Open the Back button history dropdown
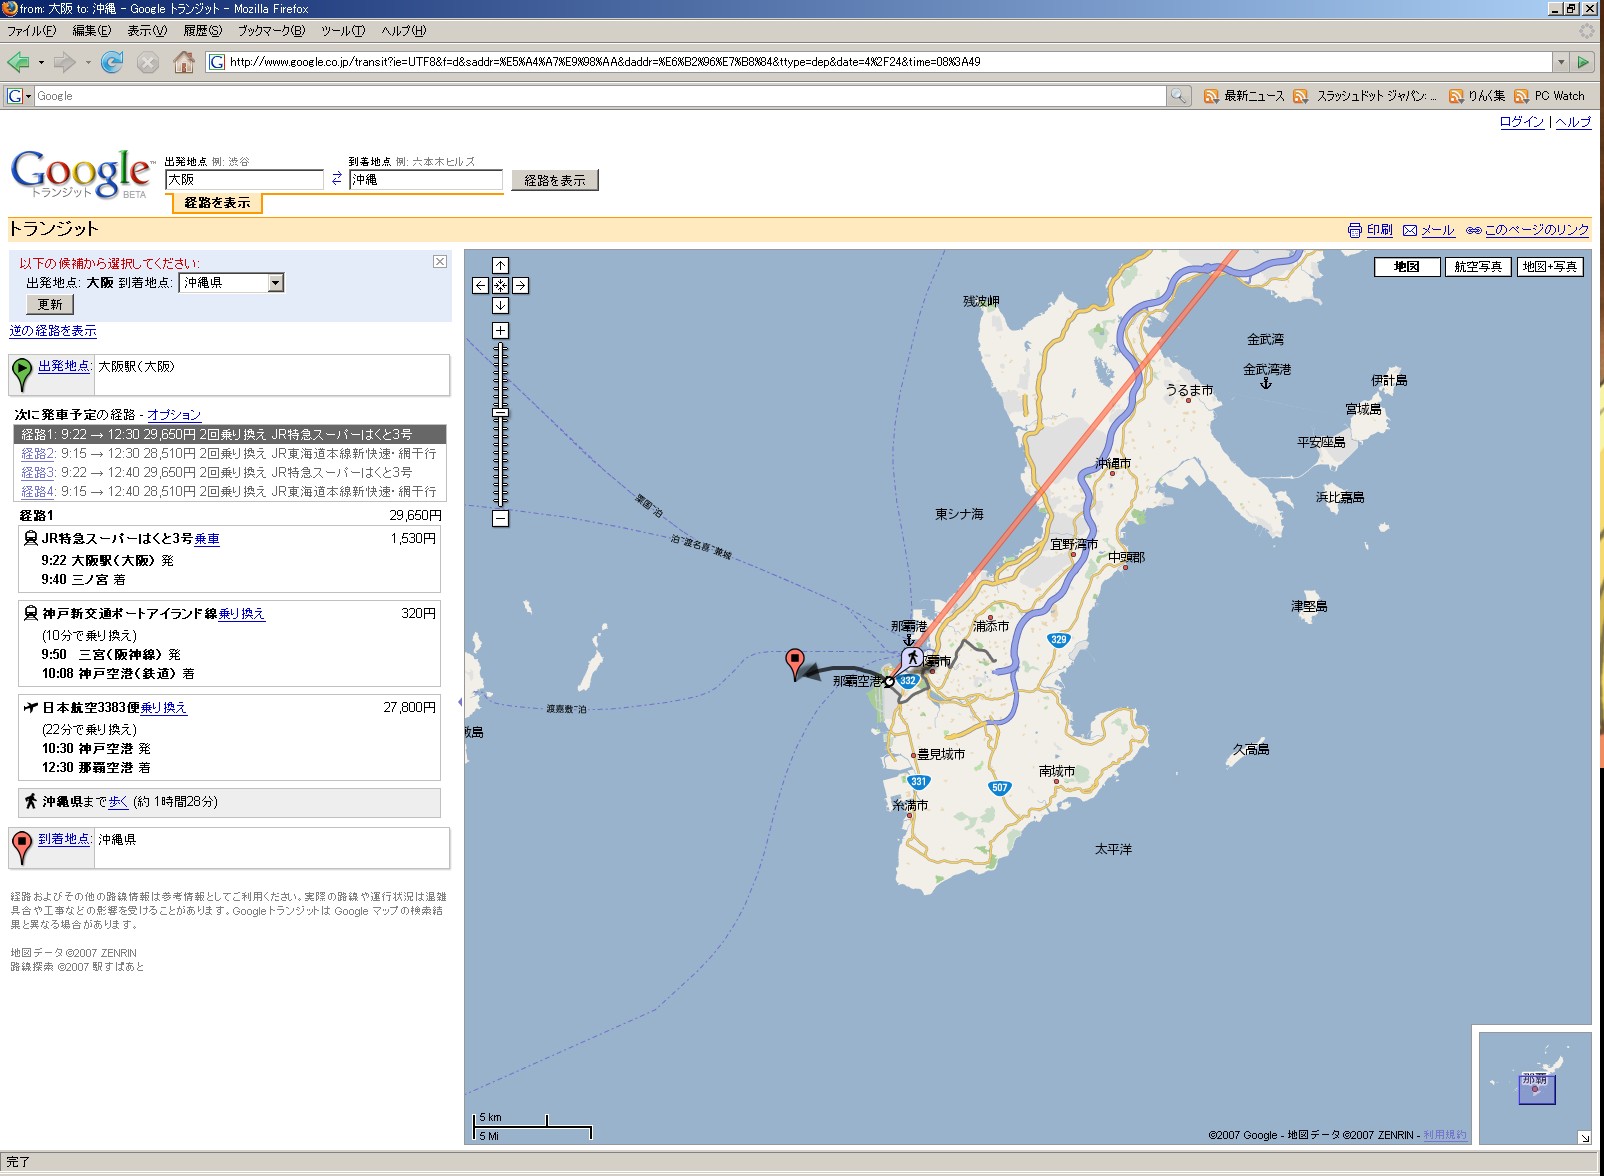1604x1176 pixels. tap(41, 62)
